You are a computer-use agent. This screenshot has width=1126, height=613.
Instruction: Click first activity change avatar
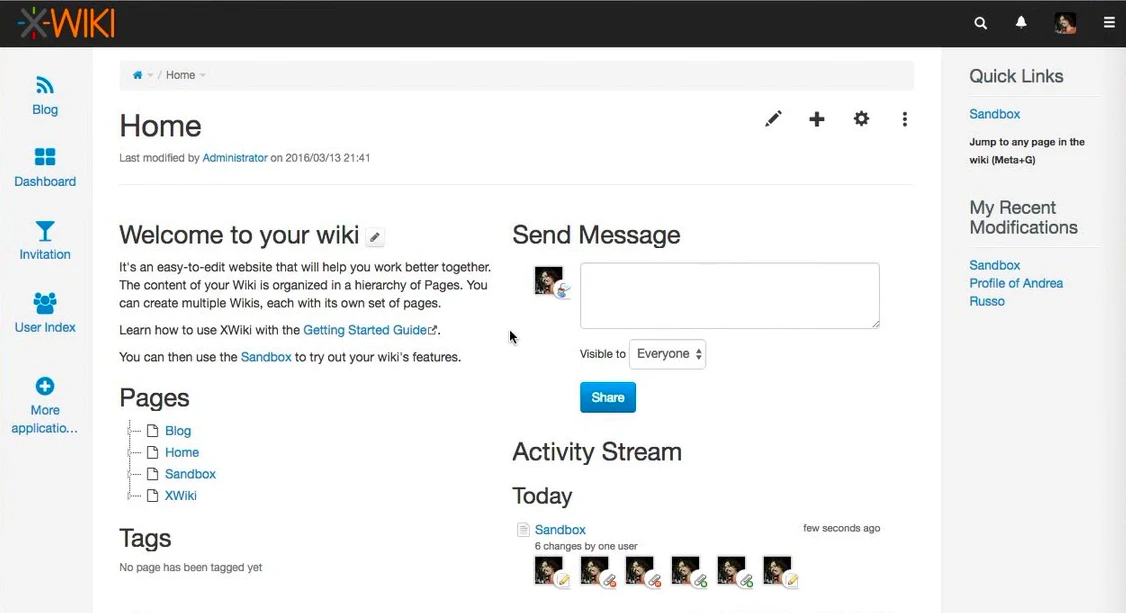[x=549, y=570]
